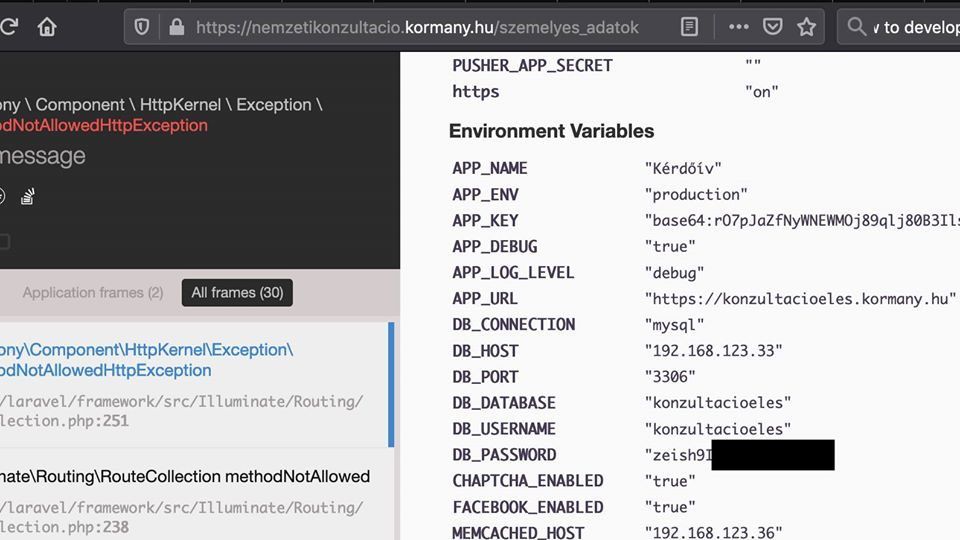The image size is (960, 540).
Task: Click the APP_URL konzultacioeles.kormany.hu value
Action: 800,299
